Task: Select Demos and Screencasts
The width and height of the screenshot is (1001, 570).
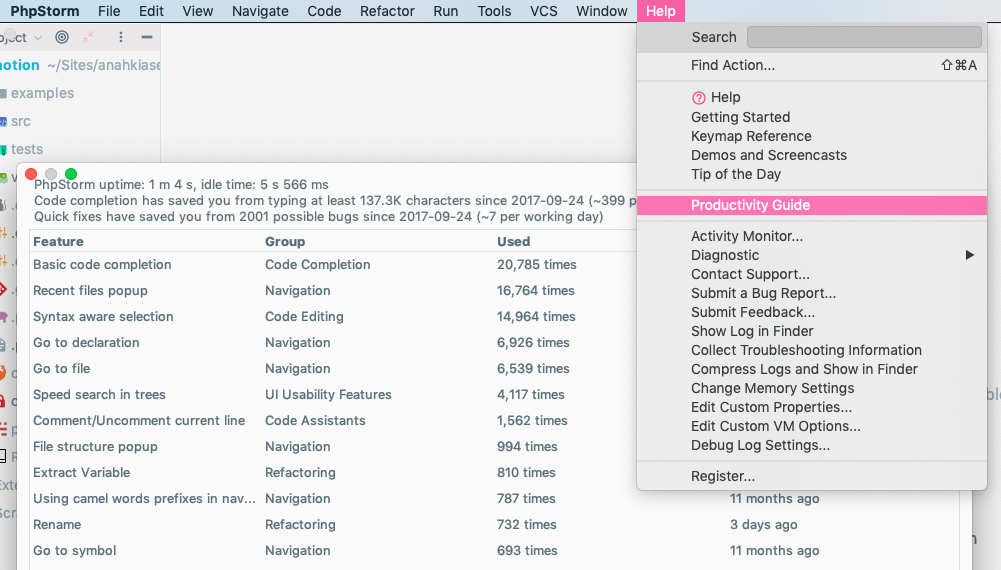Action: click(812, 155)
